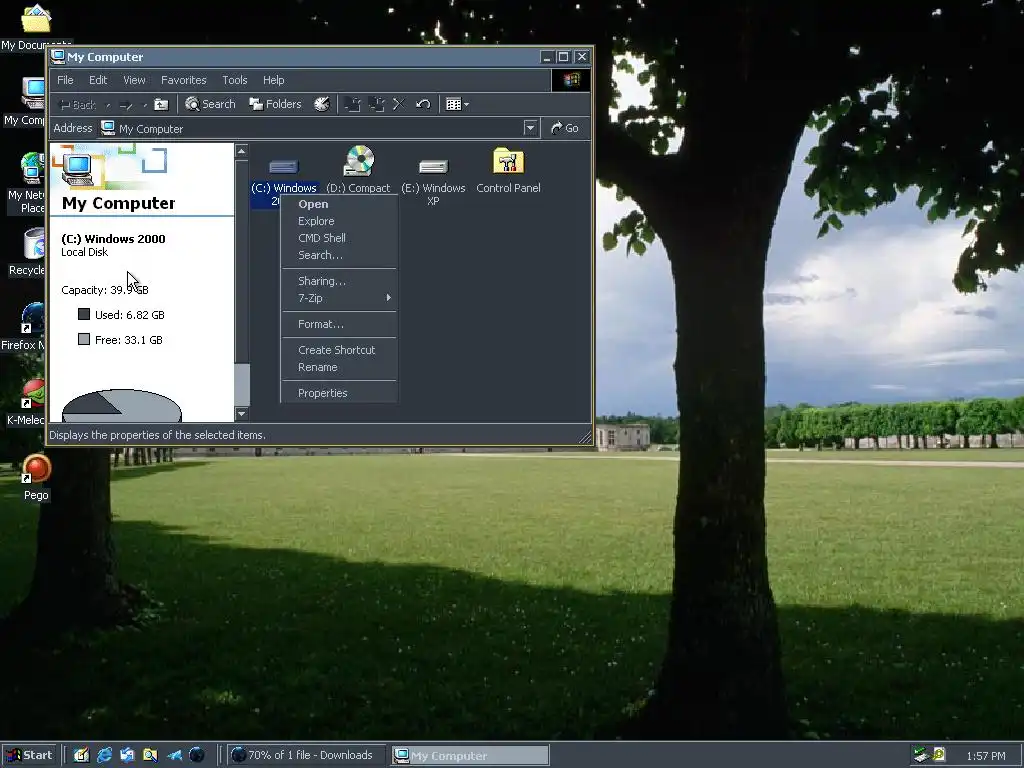Viewport: 1024px width, 768px height.
Task: Click the Back toolbar button
Action: (x=78, y=105)
